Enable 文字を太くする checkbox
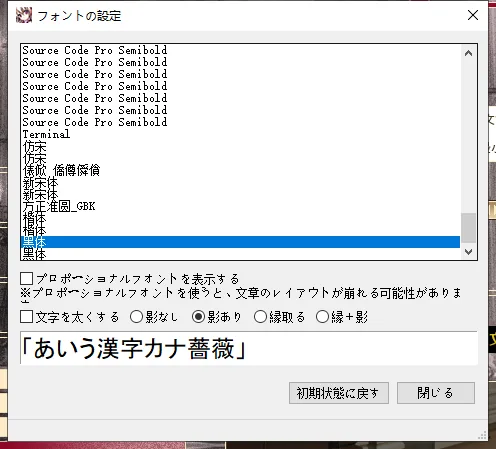The image size is (496, 449). pos(27,317)
